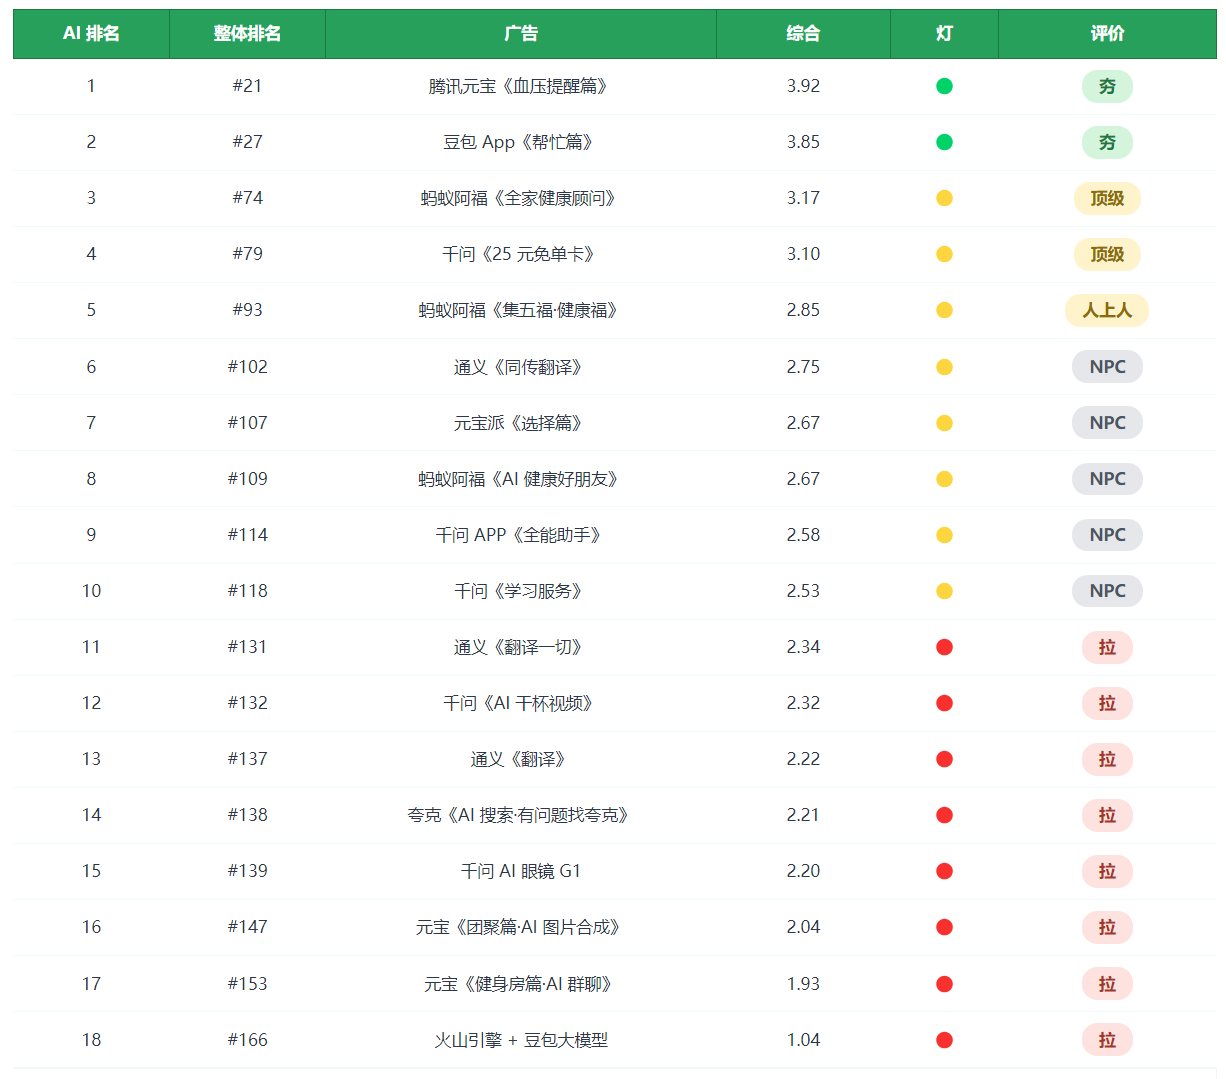Click the green light dot in 豆包 App row

click(x=944, y=142)
